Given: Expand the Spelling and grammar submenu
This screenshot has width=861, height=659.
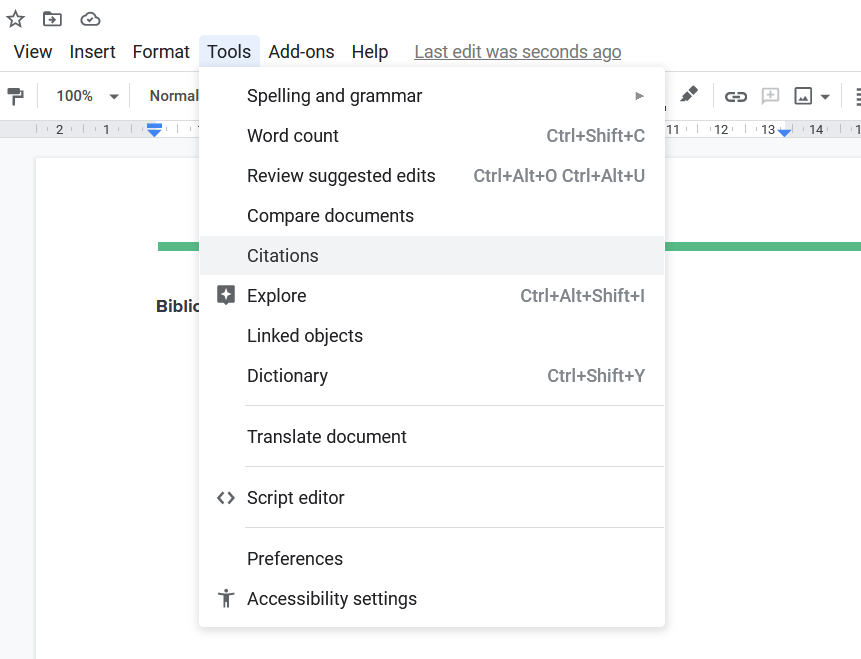Looking at the screenshot, I should click(x=639, y=95).
